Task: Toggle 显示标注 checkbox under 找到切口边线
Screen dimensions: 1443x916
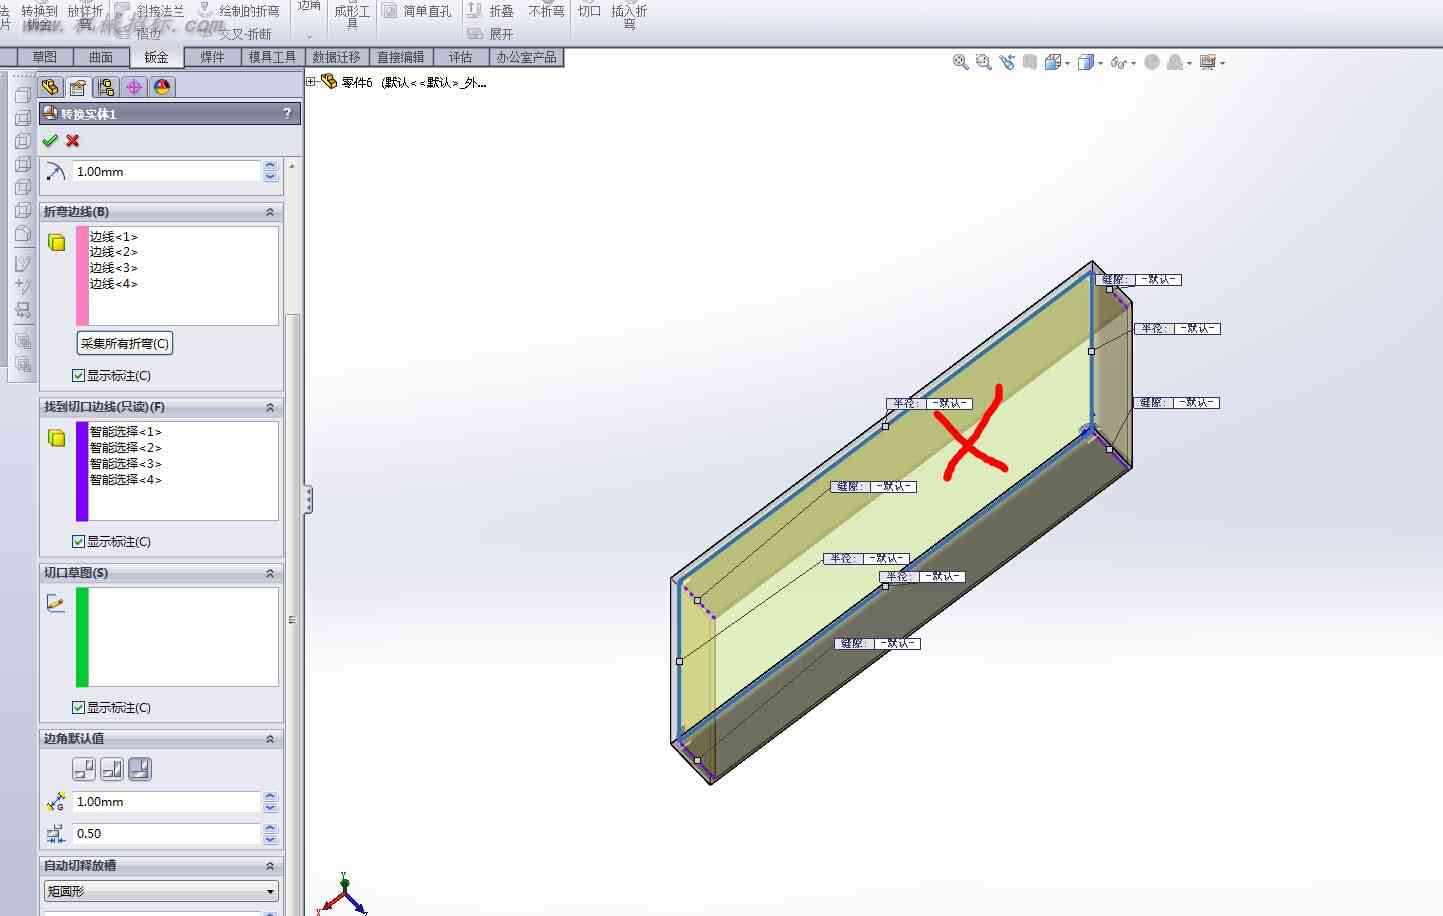Action: (x=78, y=542)
